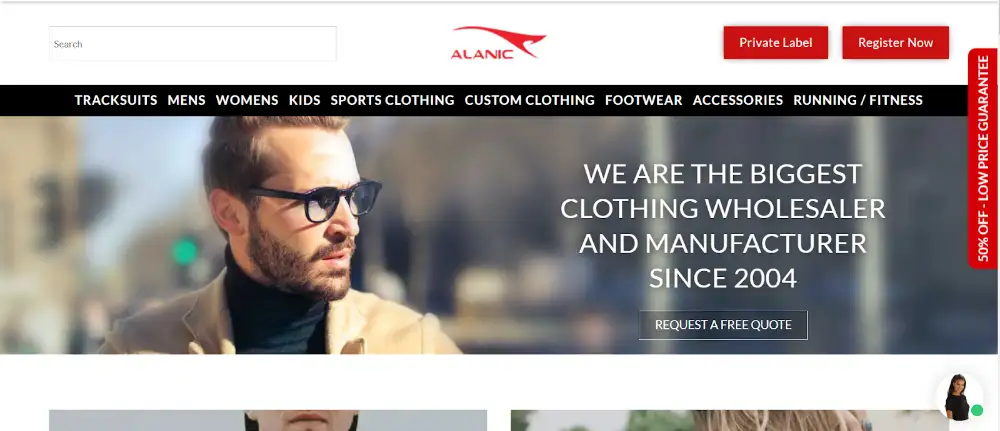Open the Mens menu

pyautogui.click(x=186, y=100)
